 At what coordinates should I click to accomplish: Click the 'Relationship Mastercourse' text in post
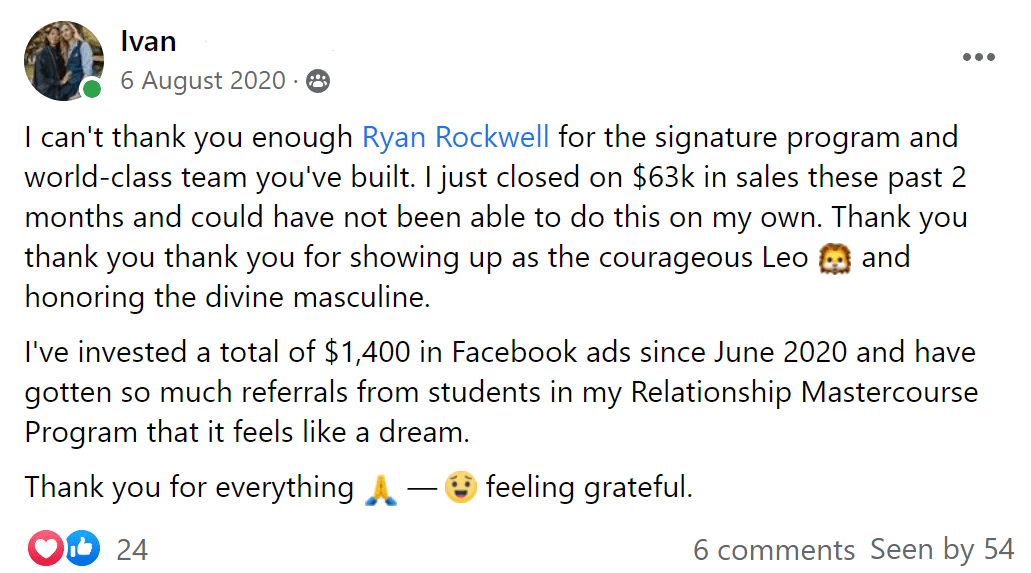point(803,393)
